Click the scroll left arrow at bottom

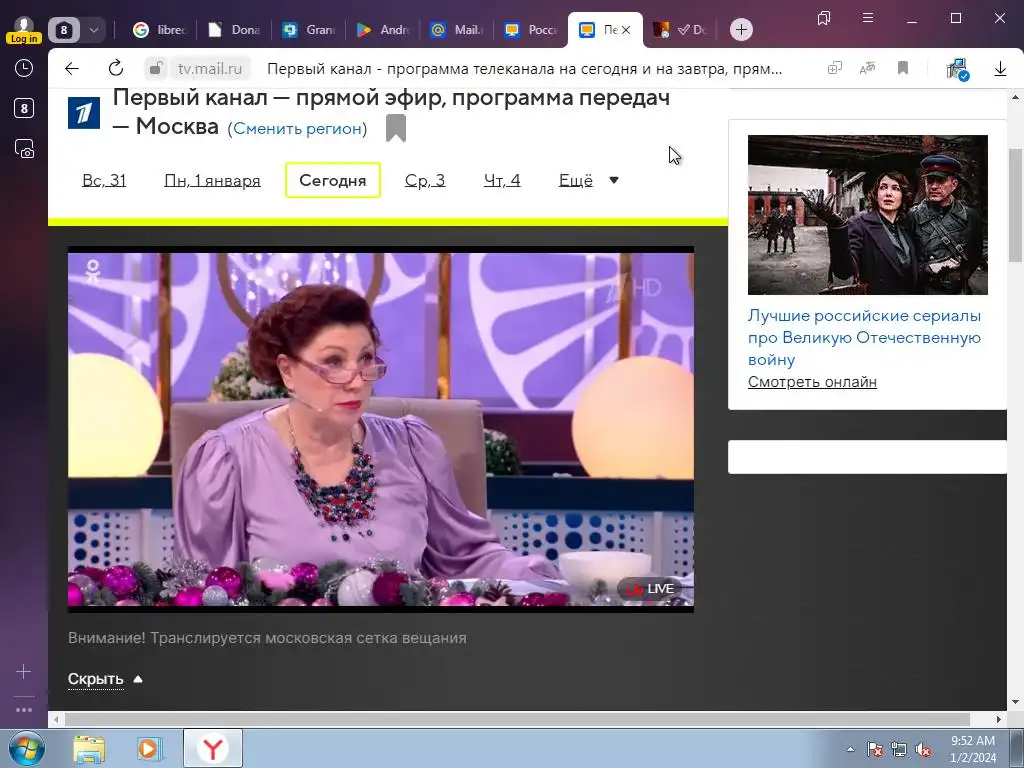point(56,719)
